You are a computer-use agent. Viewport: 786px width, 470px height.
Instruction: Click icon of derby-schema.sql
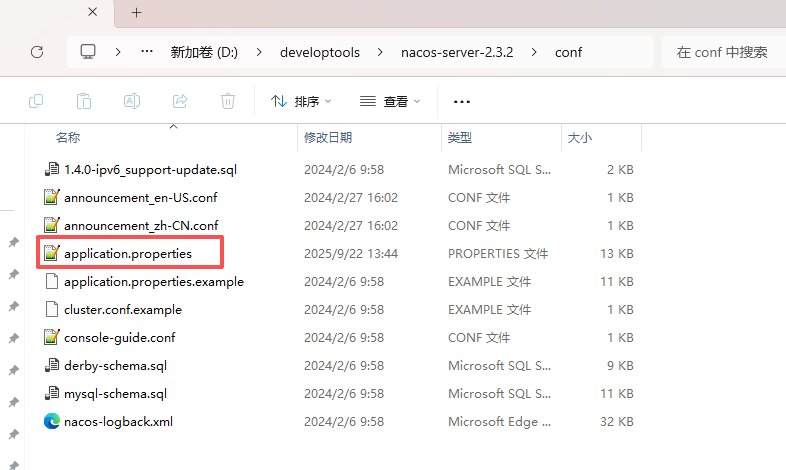(x=52, y=366)
